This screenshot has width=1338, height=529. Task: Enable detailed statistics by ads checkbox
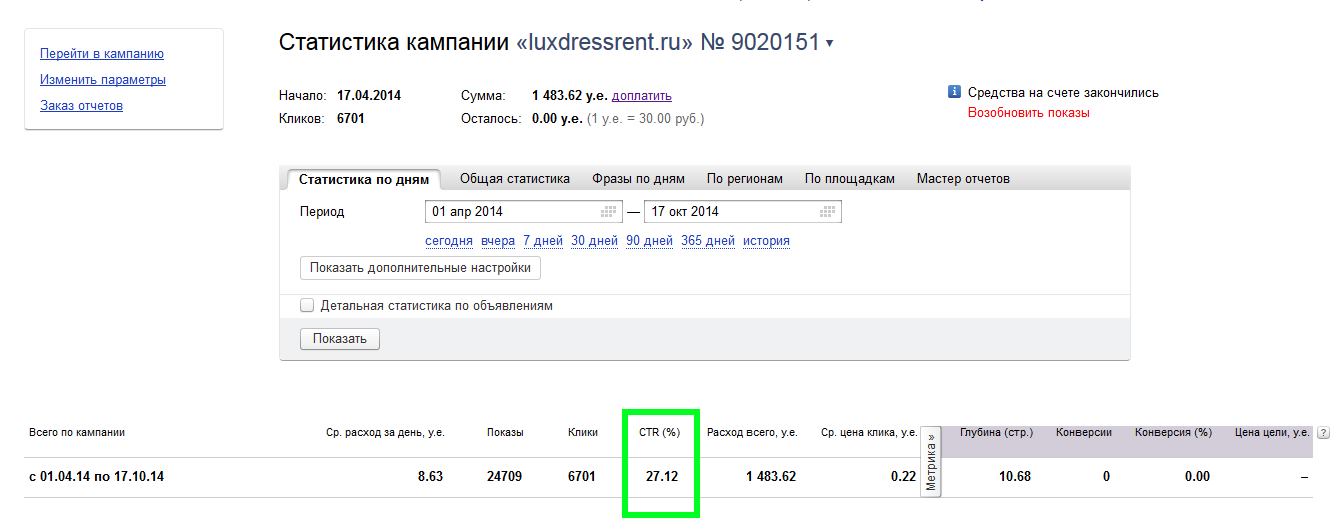click(307, 305)
